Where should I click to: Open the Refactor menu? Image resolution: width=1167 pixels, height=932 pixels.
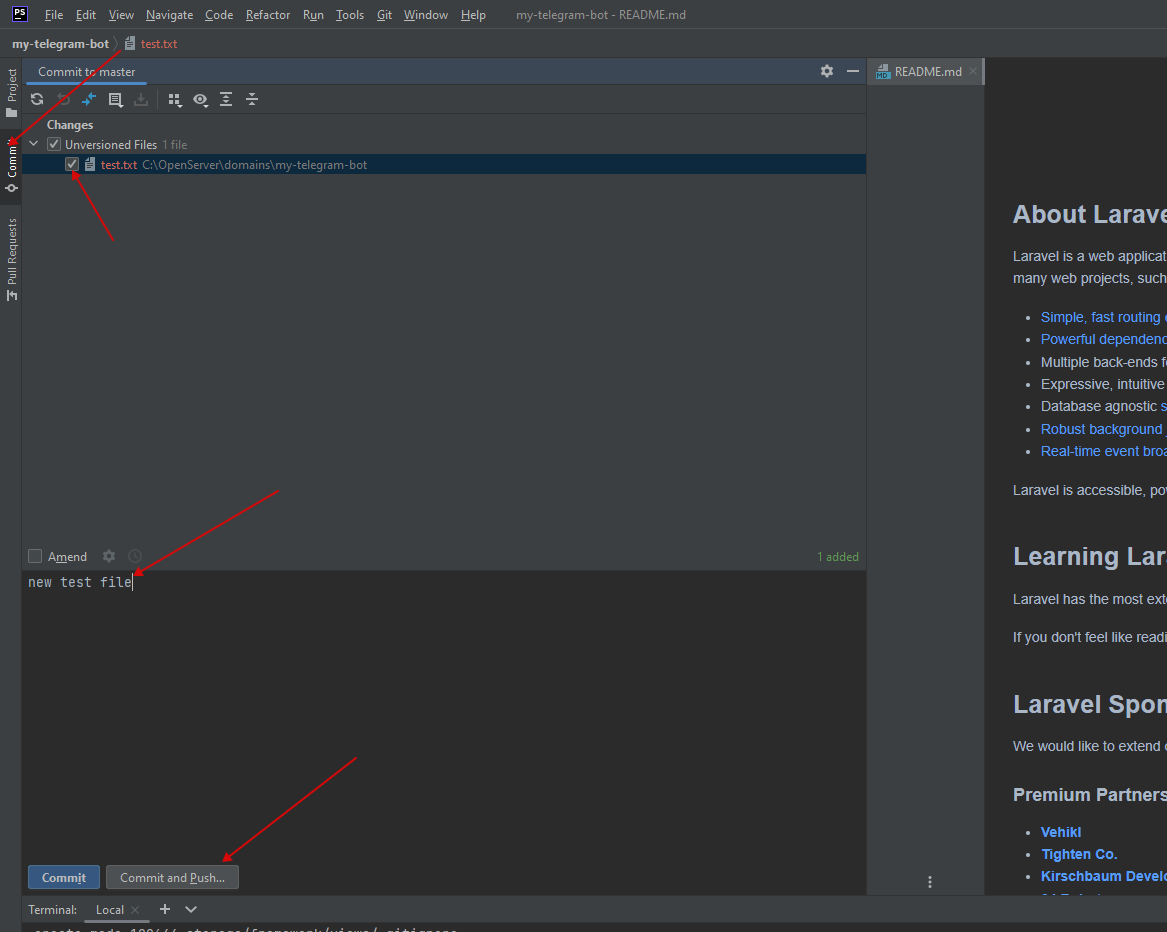point(268,15)
